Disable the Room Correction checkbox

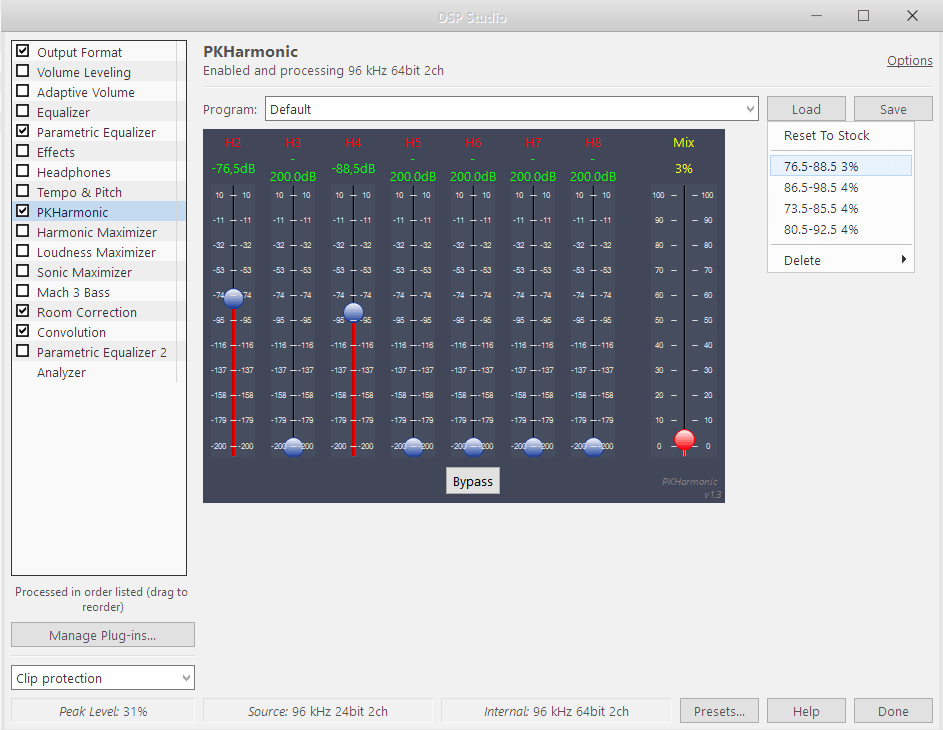point(23,311)
